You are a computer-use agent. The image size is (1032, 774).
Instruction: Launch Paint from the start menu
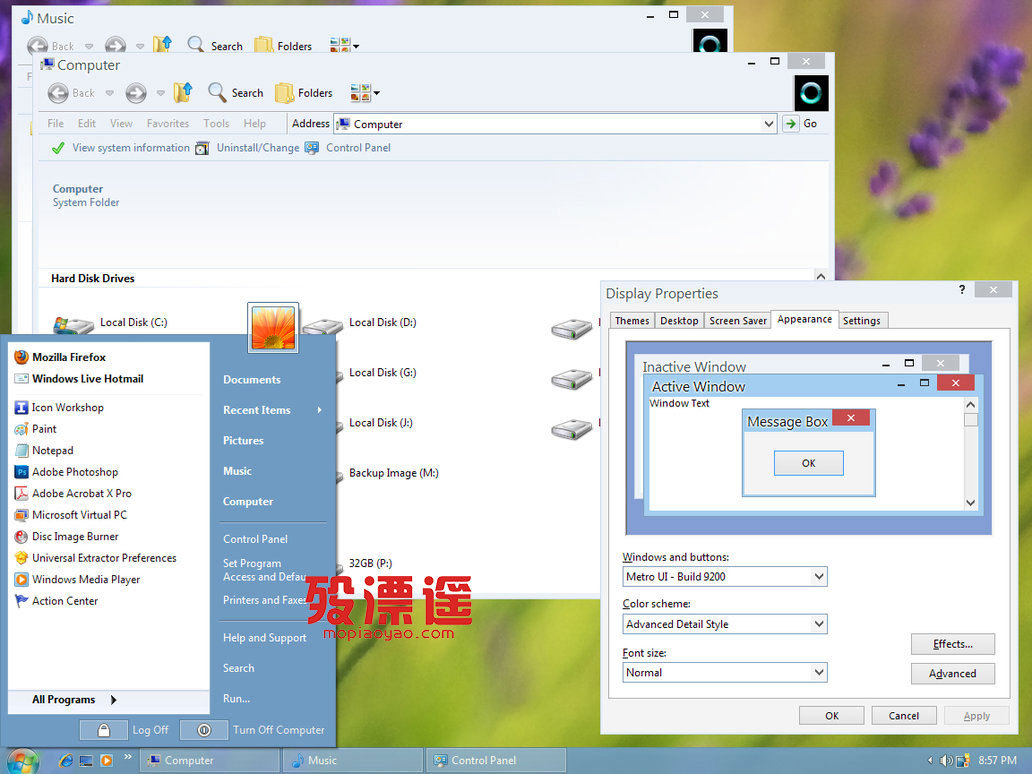36,428
